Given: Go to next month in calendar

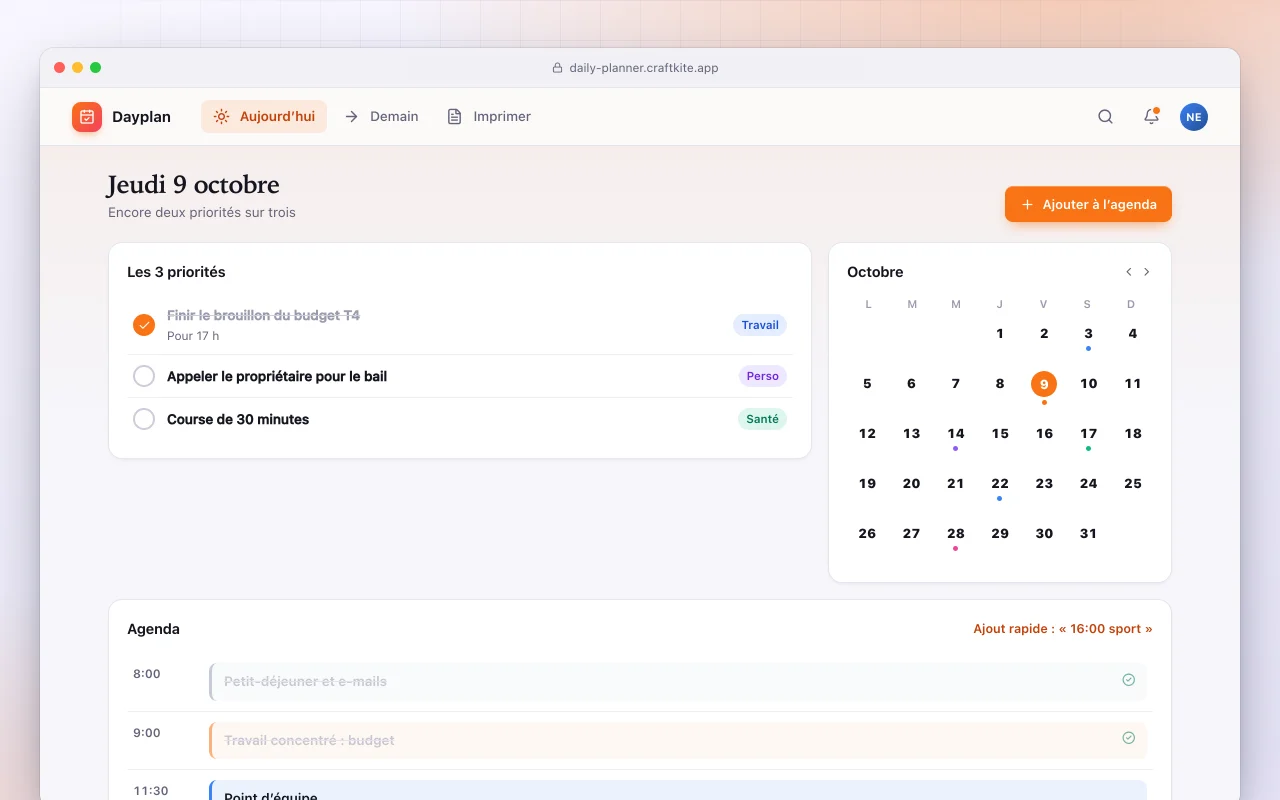Looking at the screenshot, I should tap(1147, 272).
